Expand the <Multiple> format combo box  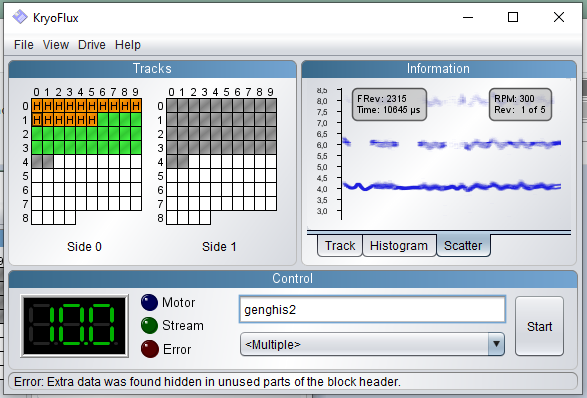(x=372, y=344)
